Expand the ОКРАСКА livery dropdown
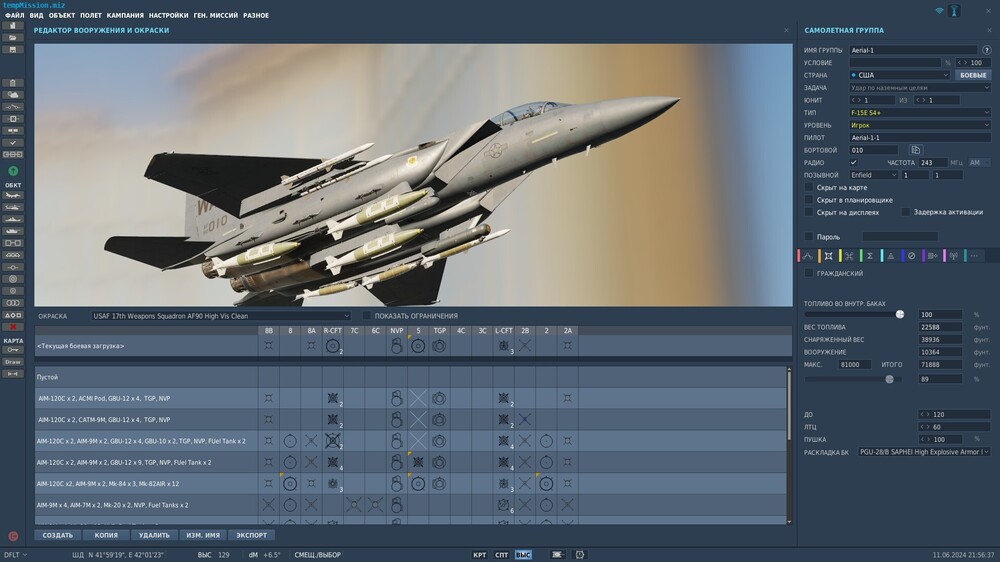The image size is (1000, 562). tap(221, 316)
